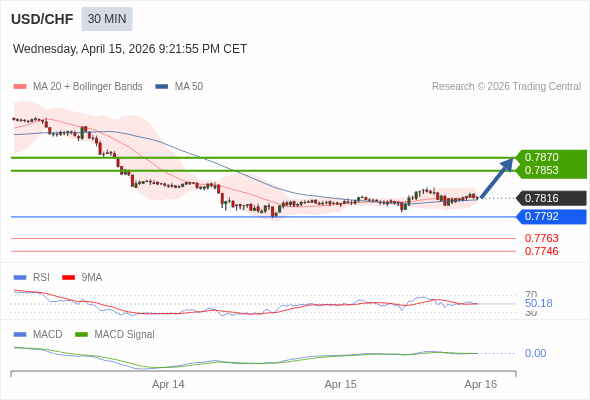Click the MACD blue legend swatch
This screenshot has height=400, width=590.
coord(20,335)
